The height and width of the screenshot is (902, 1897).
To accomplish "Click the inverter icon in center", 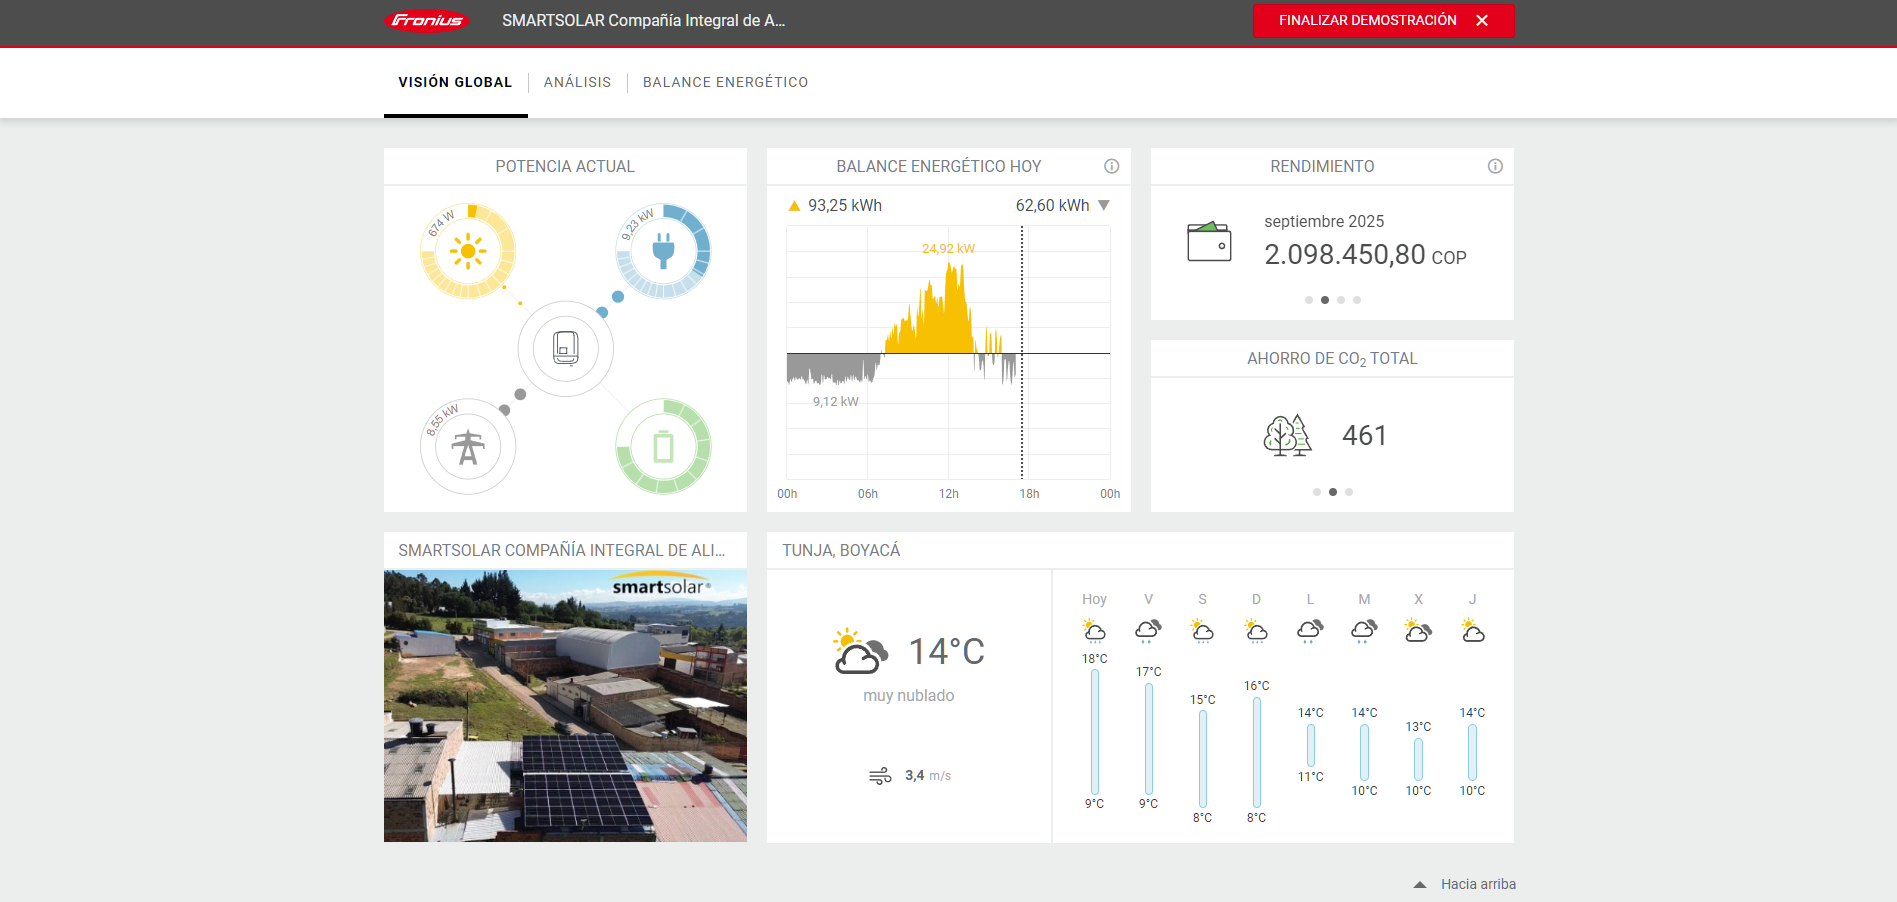I will 565,349.
